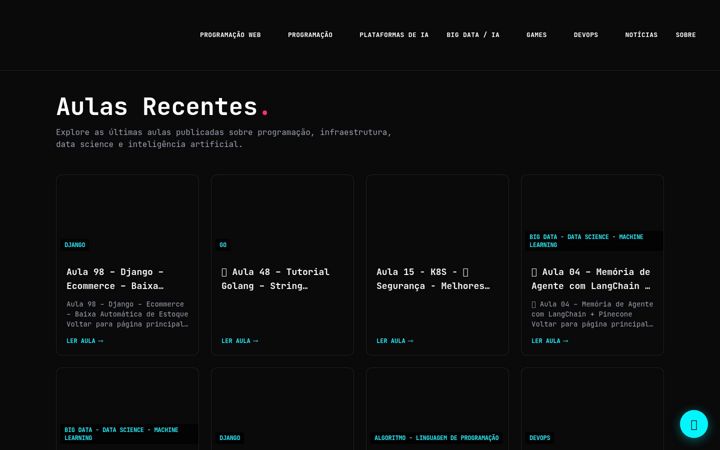Click the Aula 15 K8S card thumbnail

pyautogui.click(x=438, y=214)
